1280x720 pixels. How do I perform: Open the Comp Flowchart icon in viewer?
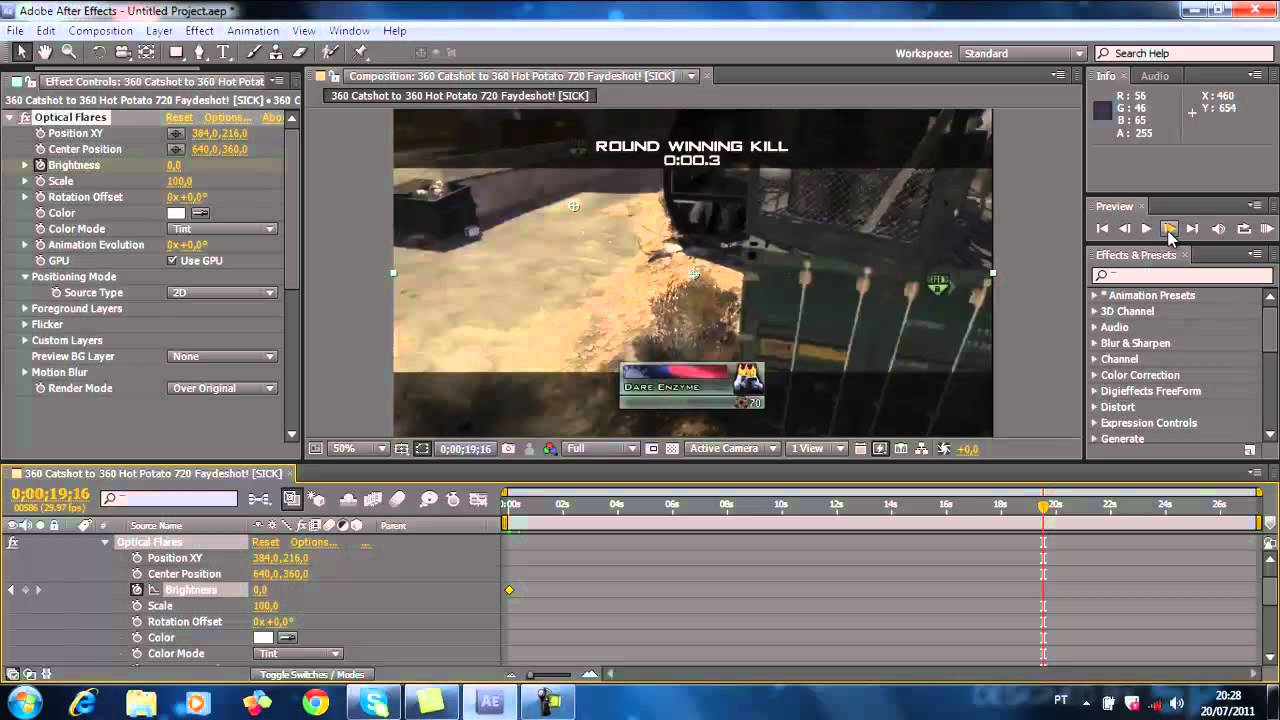click(x=921, y=449)
